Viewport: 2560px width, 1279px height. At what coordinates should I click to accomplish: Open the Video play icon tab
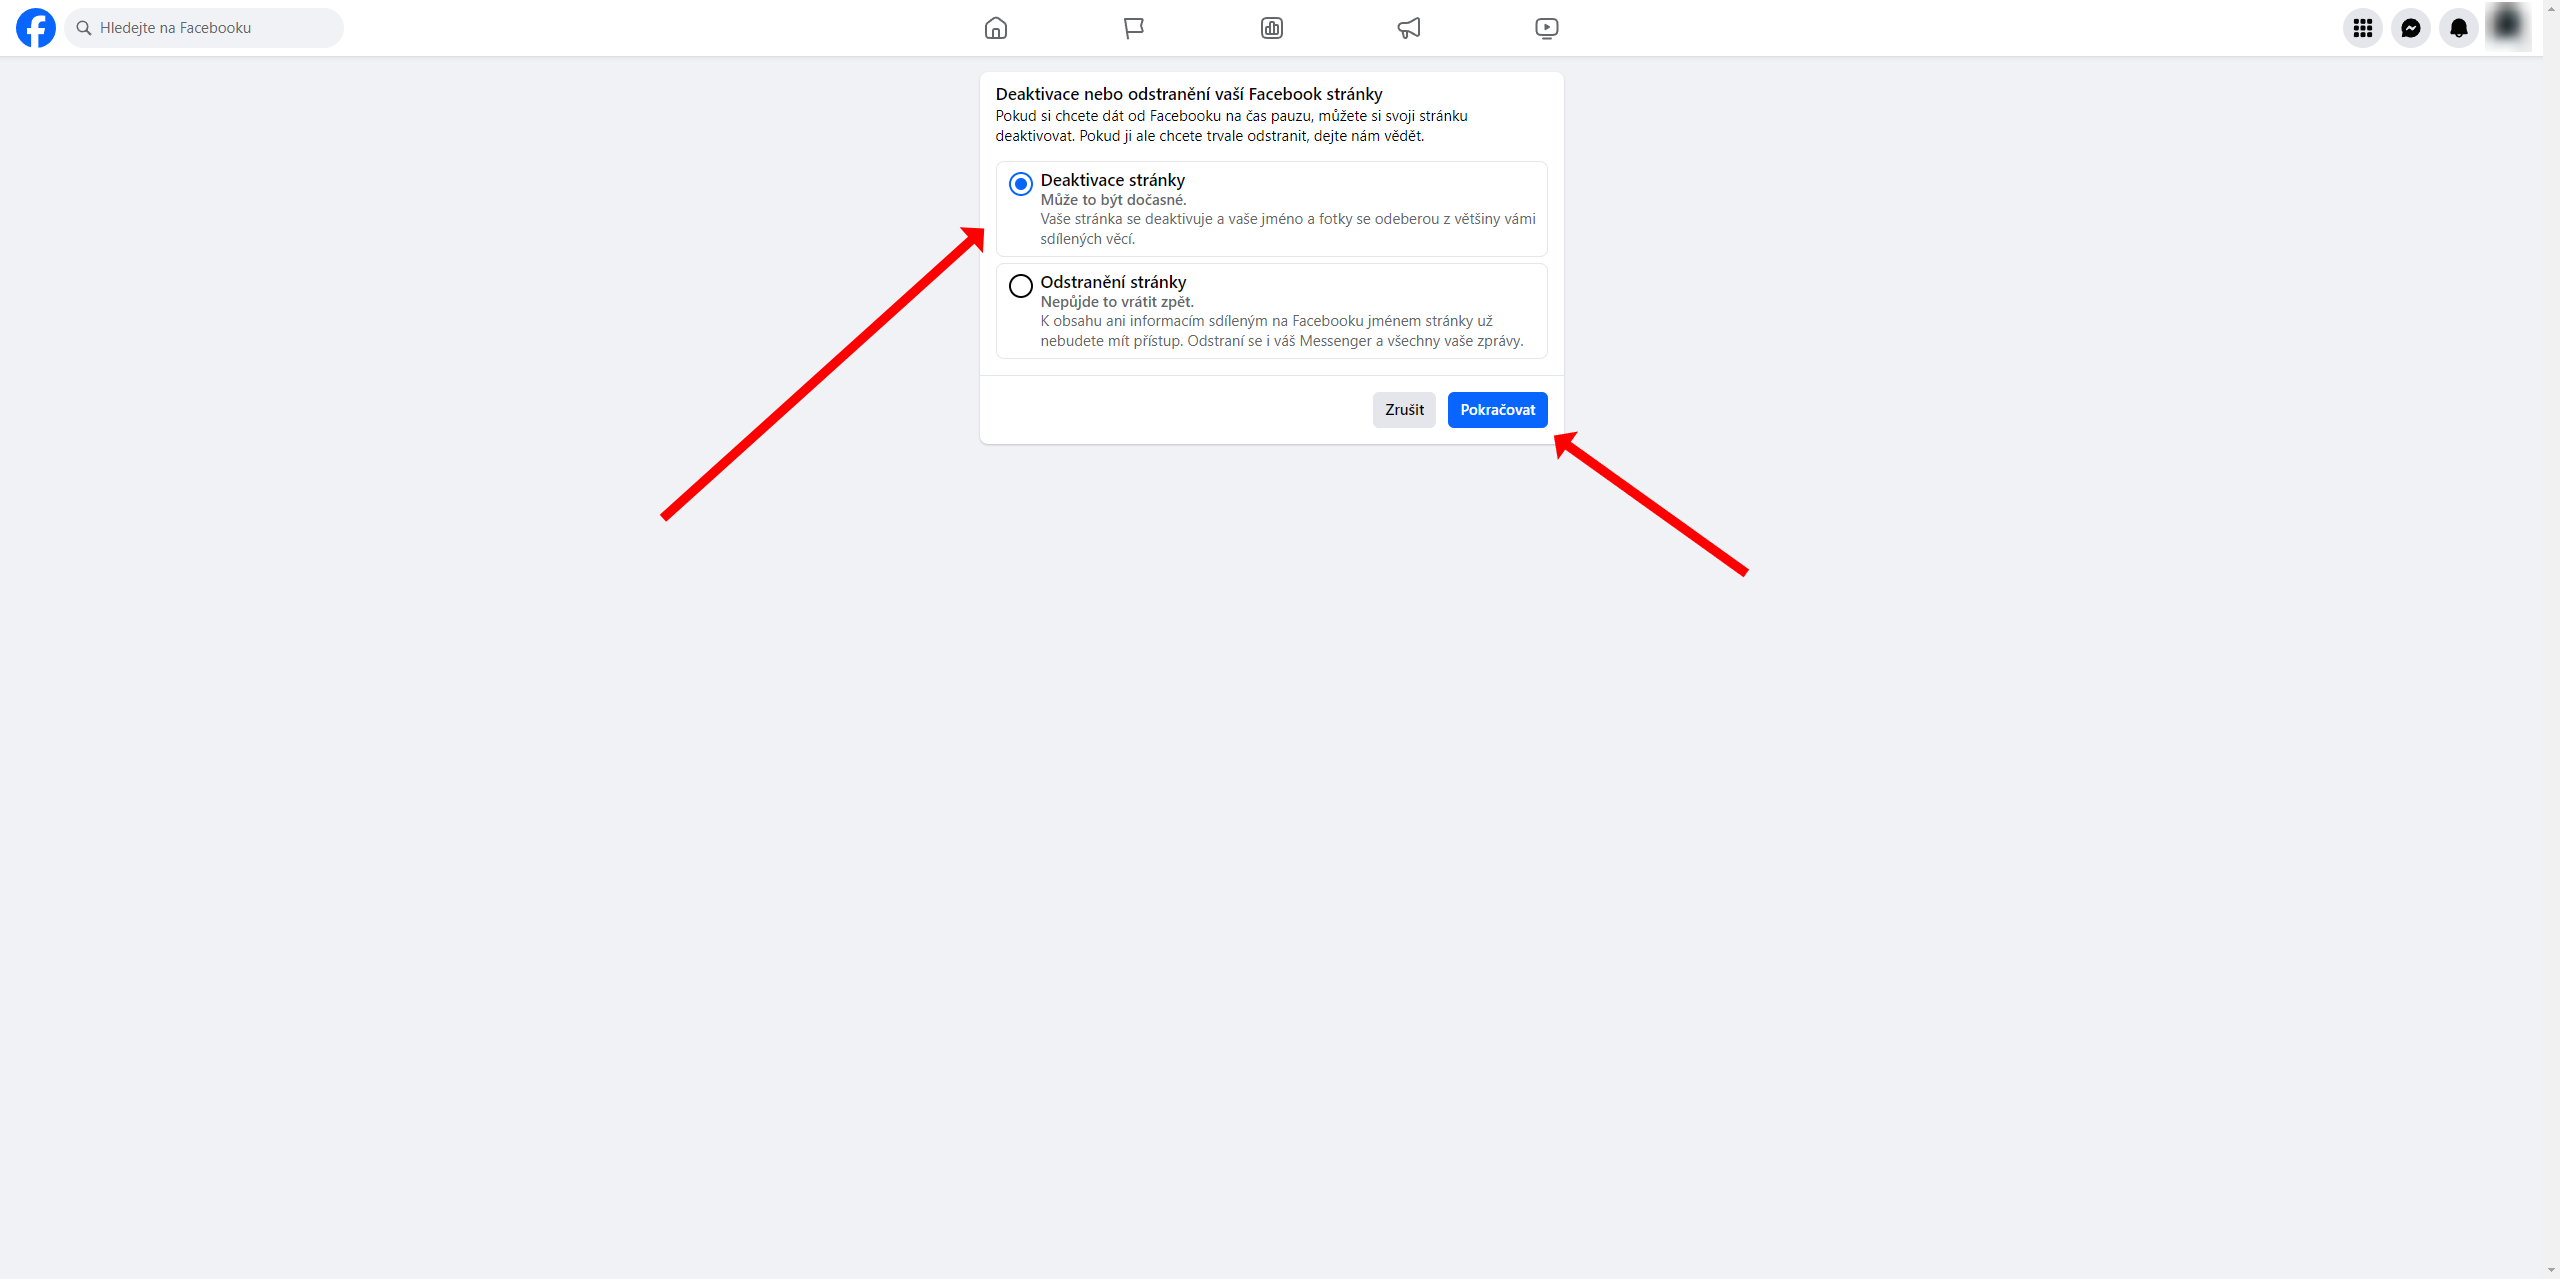click(x=1546, y=28)
